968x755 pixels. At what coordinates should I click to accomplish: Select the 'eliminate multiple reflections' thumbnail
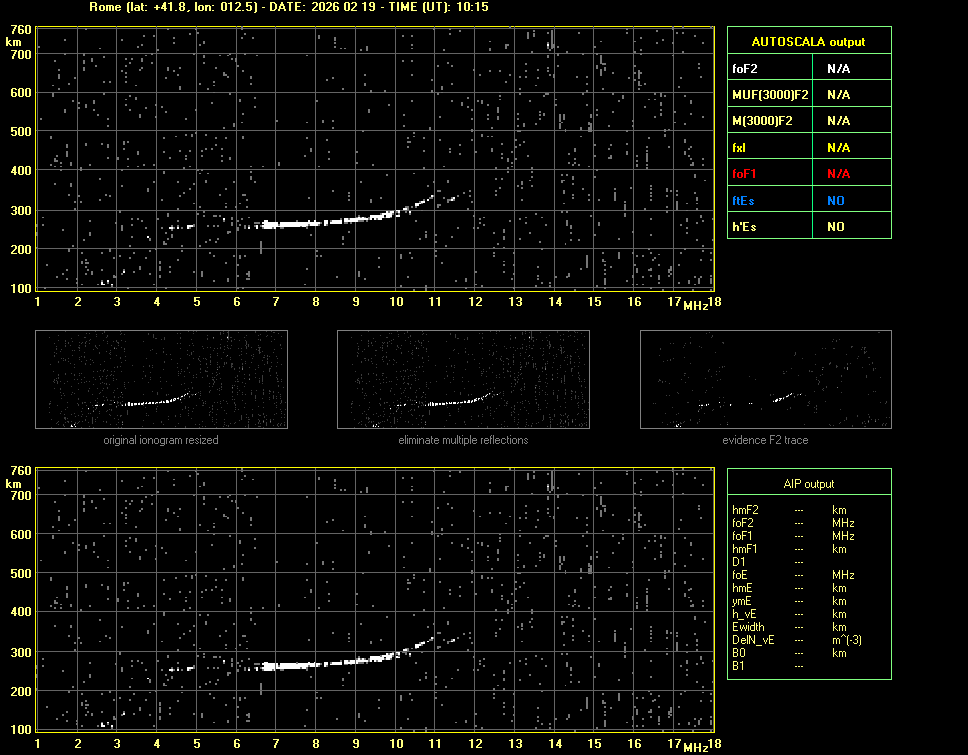(463, 380)
